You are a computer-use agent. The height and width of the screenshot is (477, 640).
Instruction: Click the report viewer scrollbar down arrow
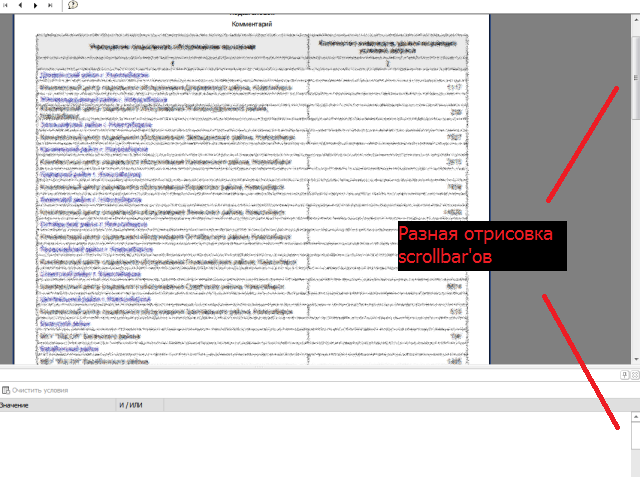636,359
